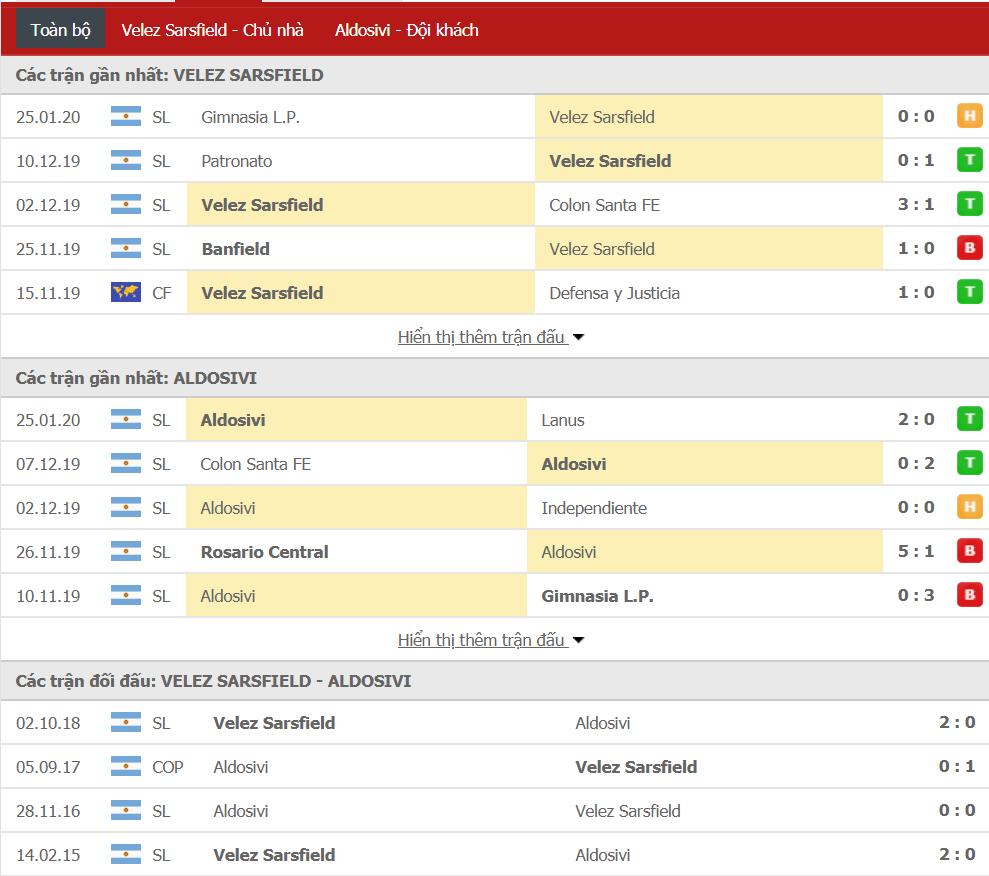The image size is (989, 876).
Task: Show more Aldosivi matches link
Action: 490,639
